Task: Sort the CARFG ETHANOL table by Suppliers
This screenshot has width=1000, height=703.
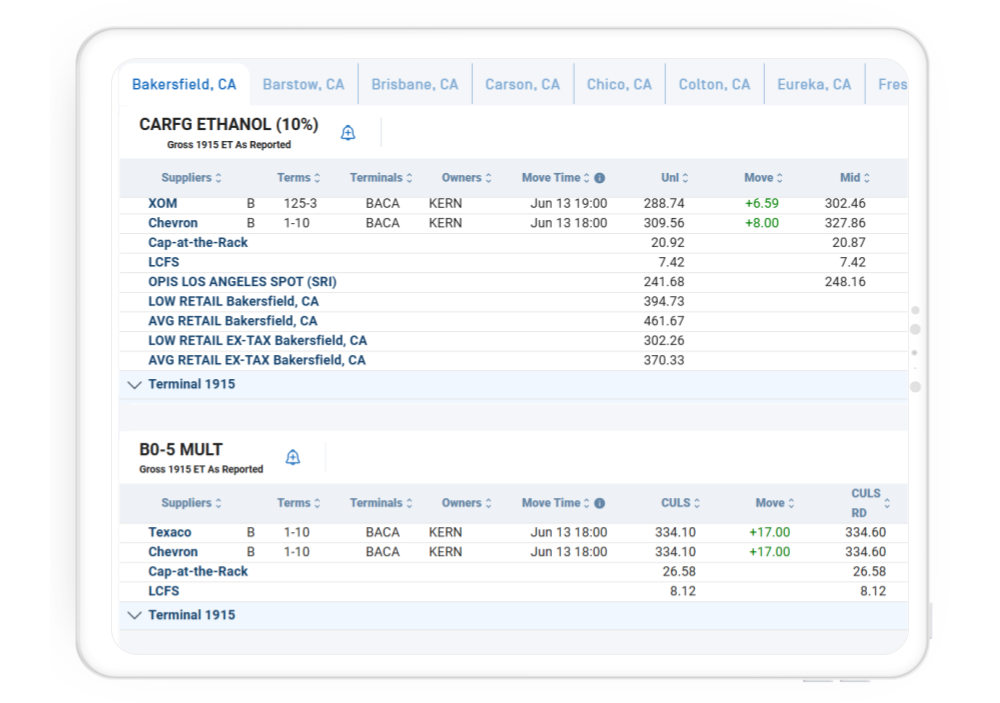Action: point(191,178)
